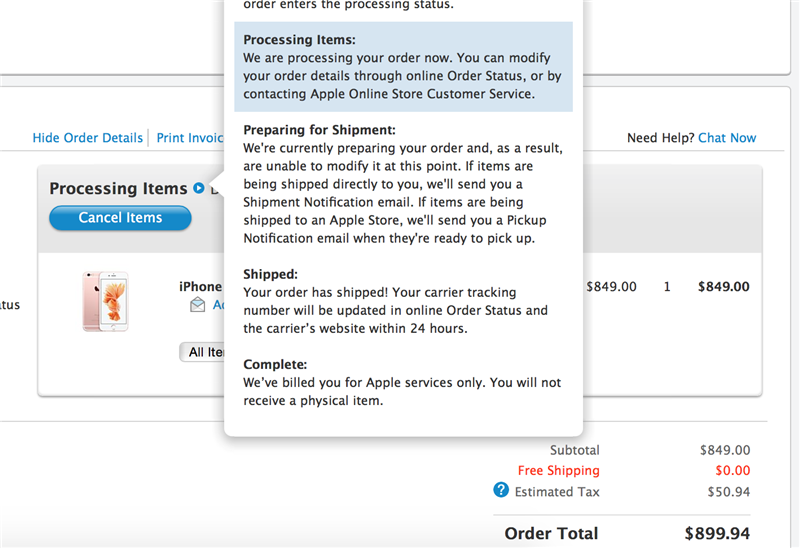Click the blue arrow icon beside Processing Items
The width and height of the screenshot is (800, 548).
[198, 188]
